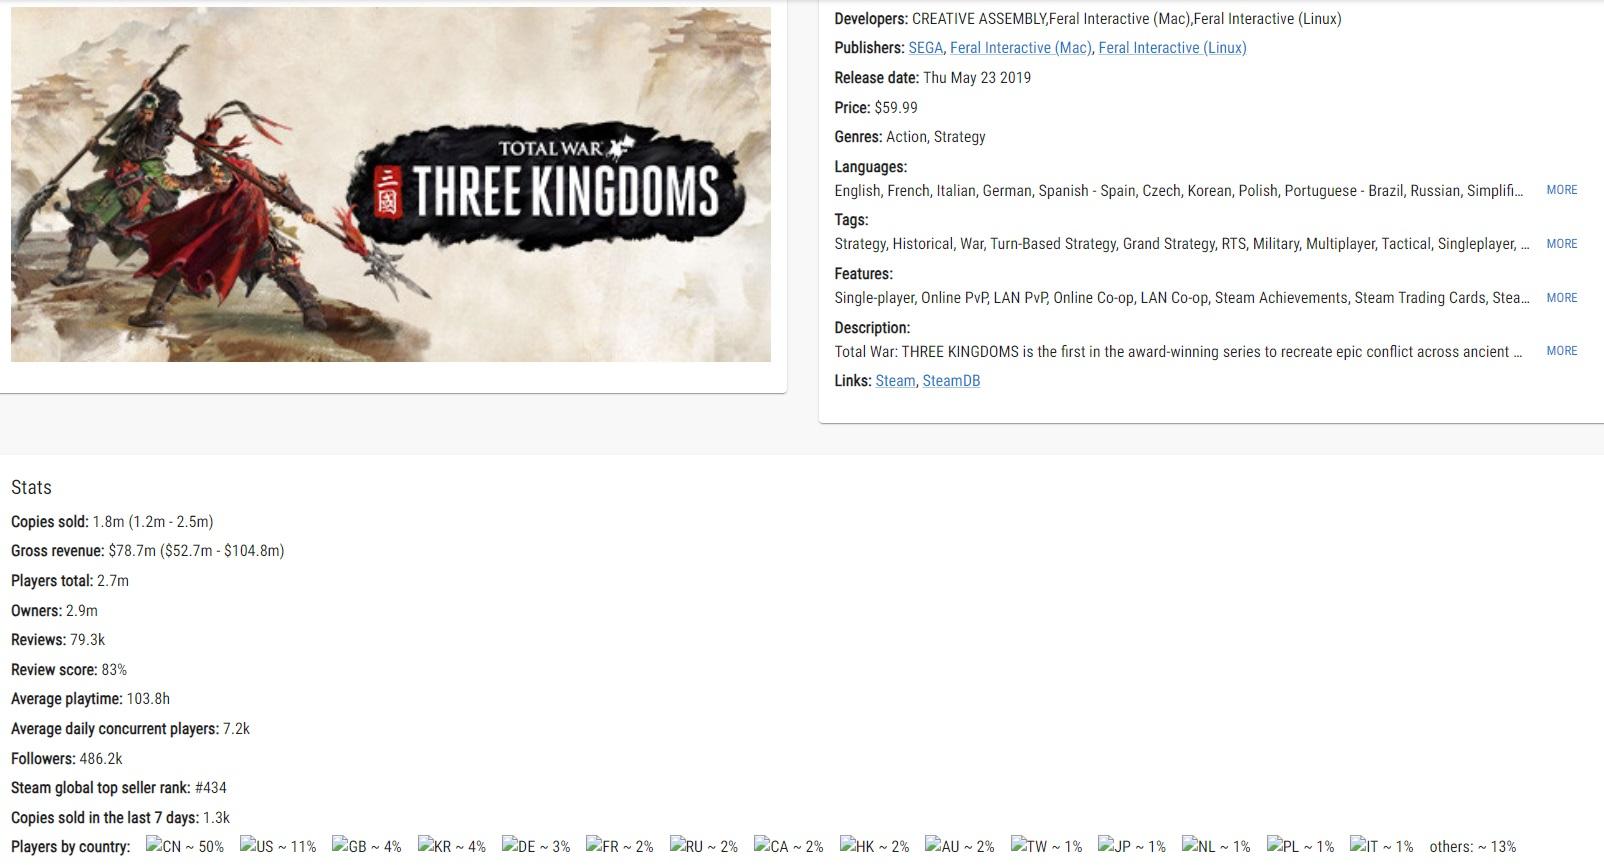Select the Release date Thu May 23 2019

(933, 78)
